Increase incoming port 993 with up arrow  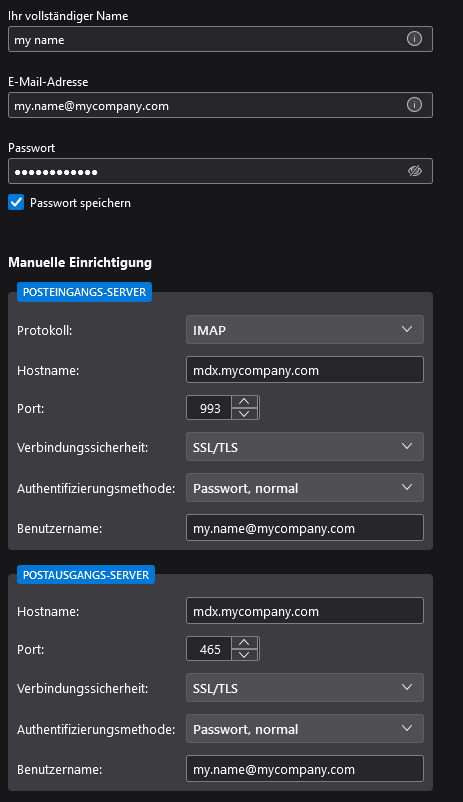point(245,402)
